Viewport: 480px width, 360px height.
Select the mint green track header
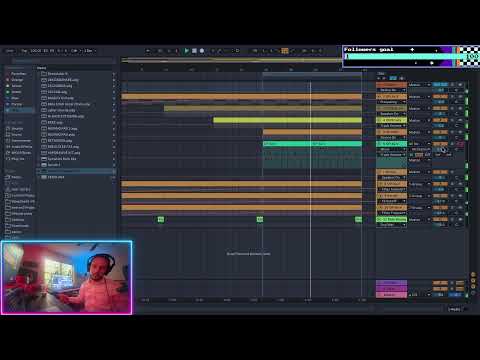point(392,144)
